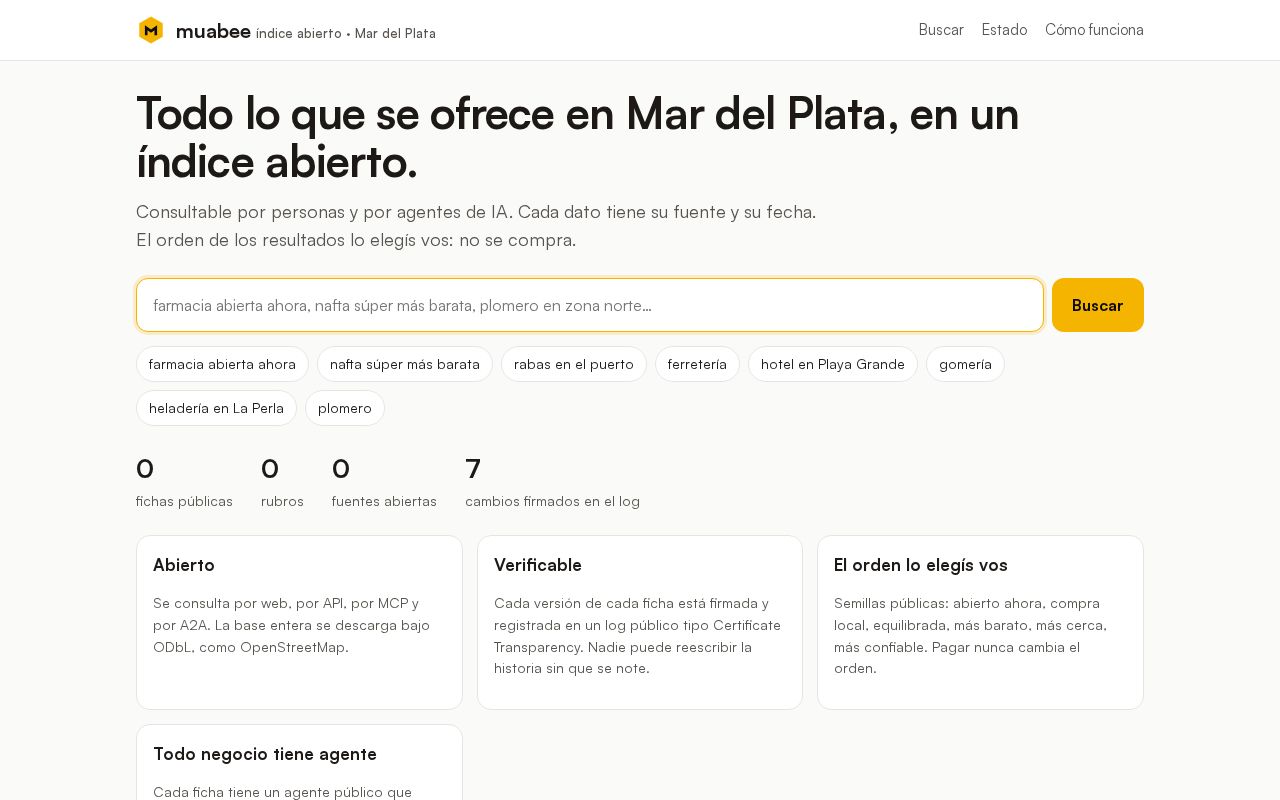Image resolution: width=1280 pixels, height=800 pixels.
Task: Click the 'índice abierto • Mar del Plata' tagline
Action: click(x=346, y=33)
